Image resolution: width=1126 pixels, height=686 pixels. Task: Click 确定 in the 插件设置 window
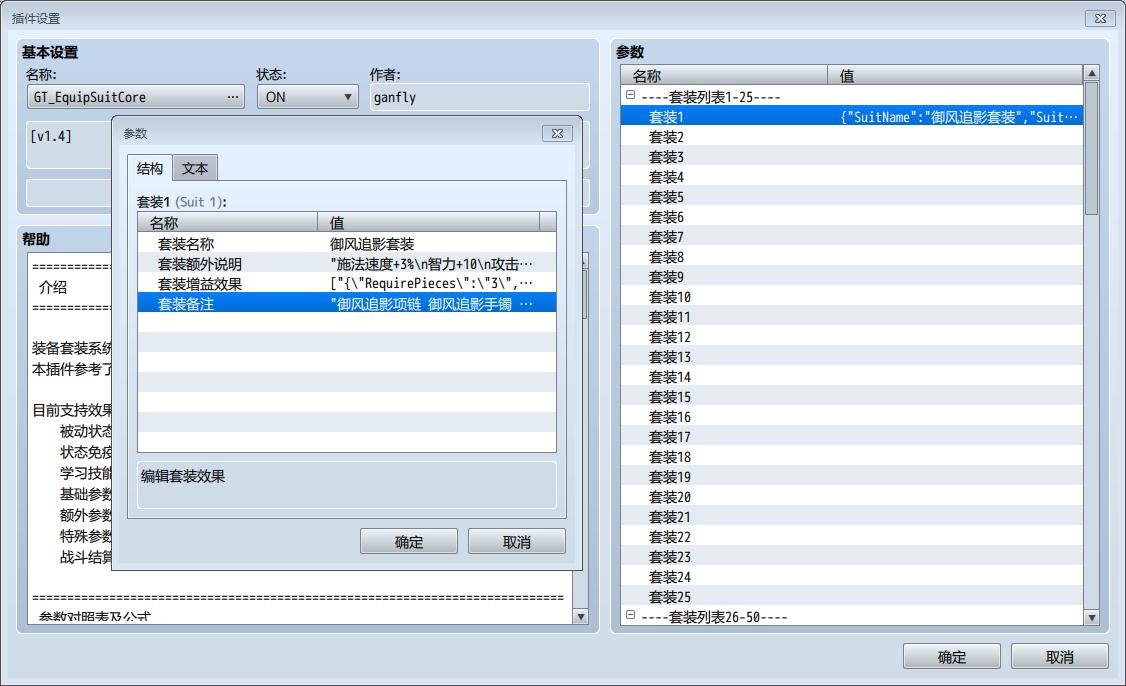point(951,657)
